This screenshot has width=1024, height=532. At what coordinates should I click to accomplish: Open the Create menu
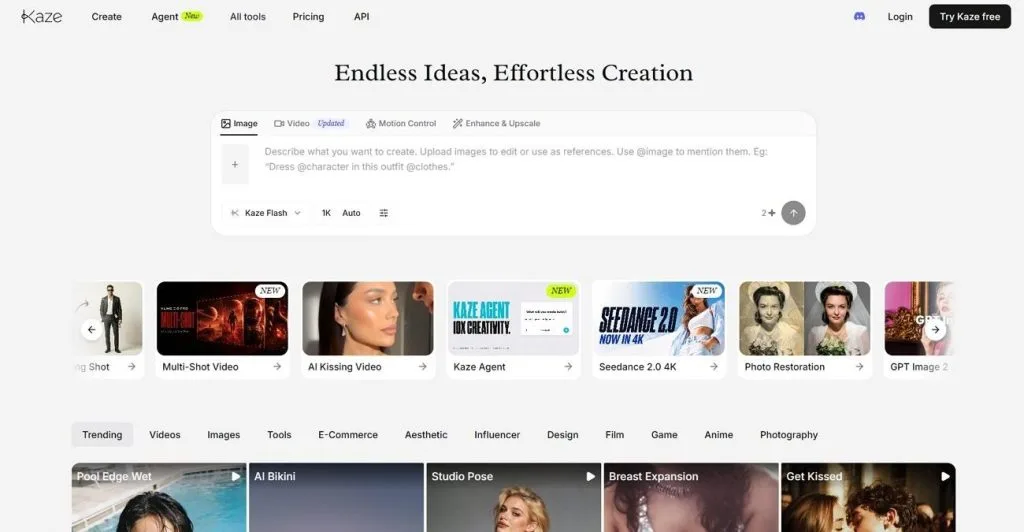click(x=106, y=16)
